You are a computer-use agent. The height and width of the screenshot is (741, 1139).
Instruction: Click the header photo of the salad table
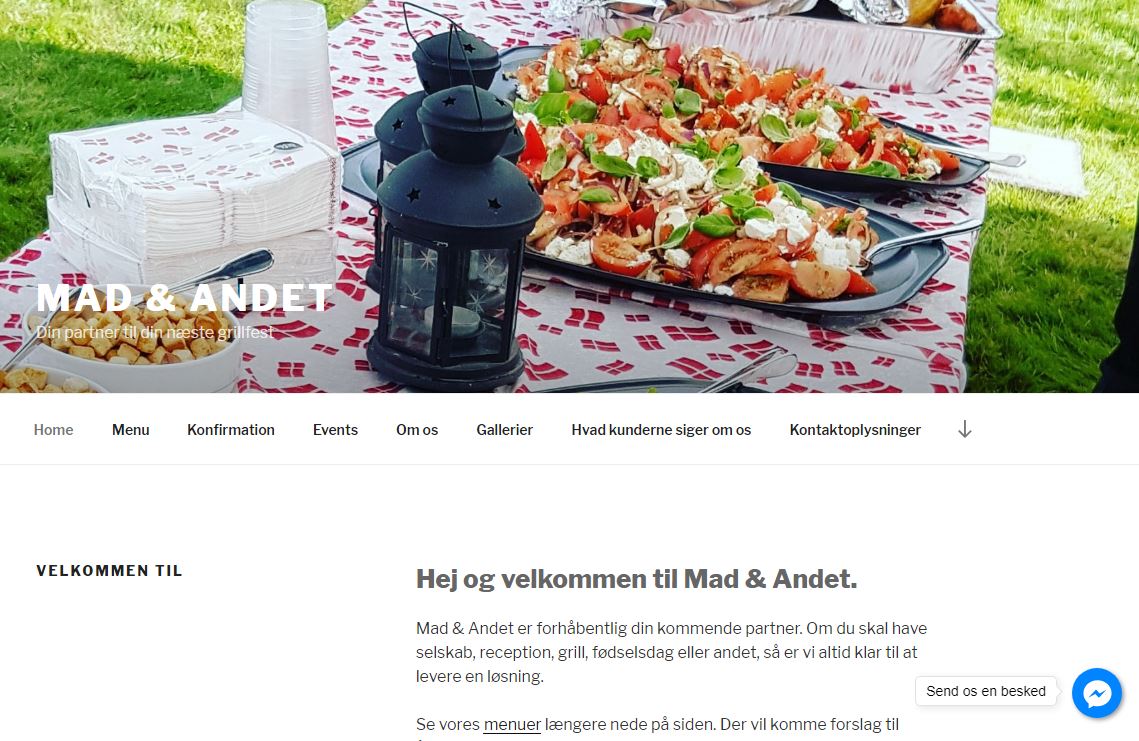[570, 196]
